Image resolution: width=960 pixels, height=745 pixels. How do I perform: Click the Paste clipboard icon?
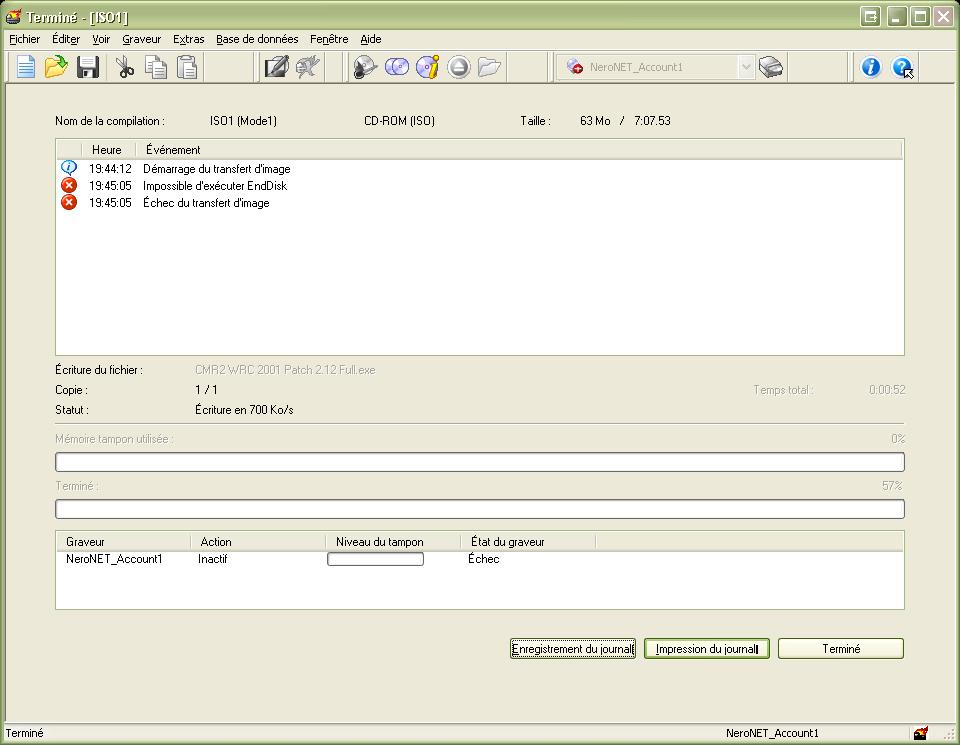tap(187, 67)
